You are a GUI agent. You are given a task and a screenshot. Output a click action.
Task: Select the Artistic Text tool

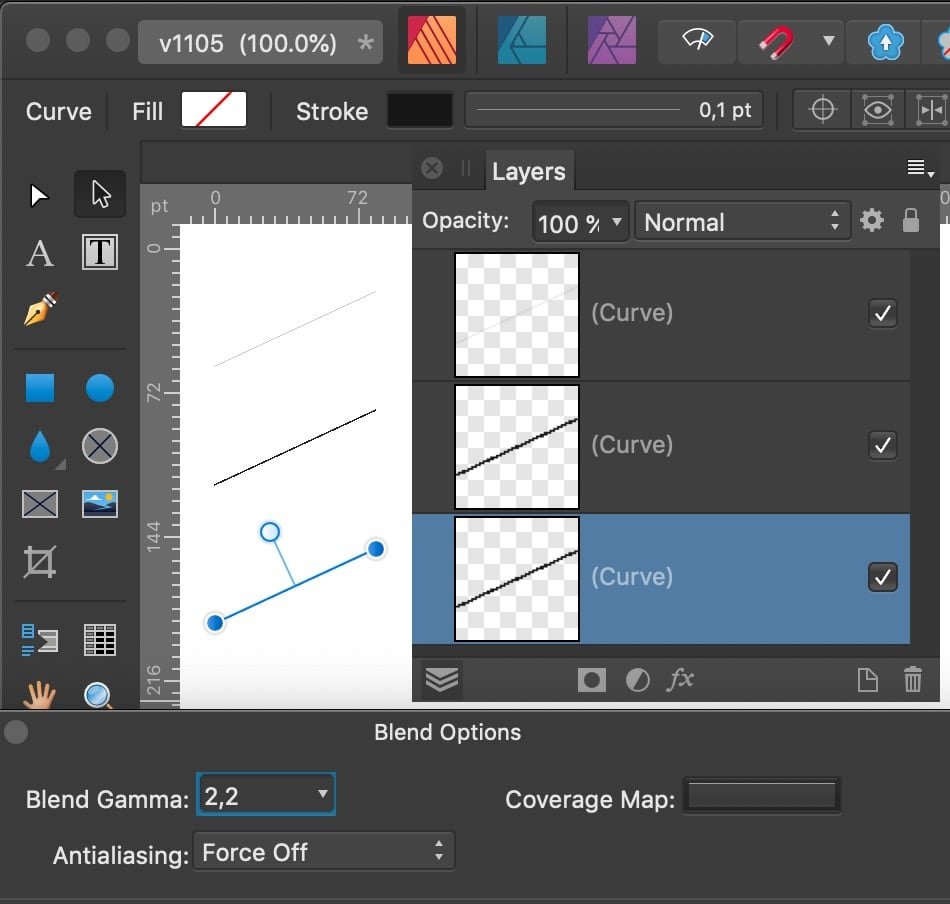pyautogui.click(x=39, y=253)
